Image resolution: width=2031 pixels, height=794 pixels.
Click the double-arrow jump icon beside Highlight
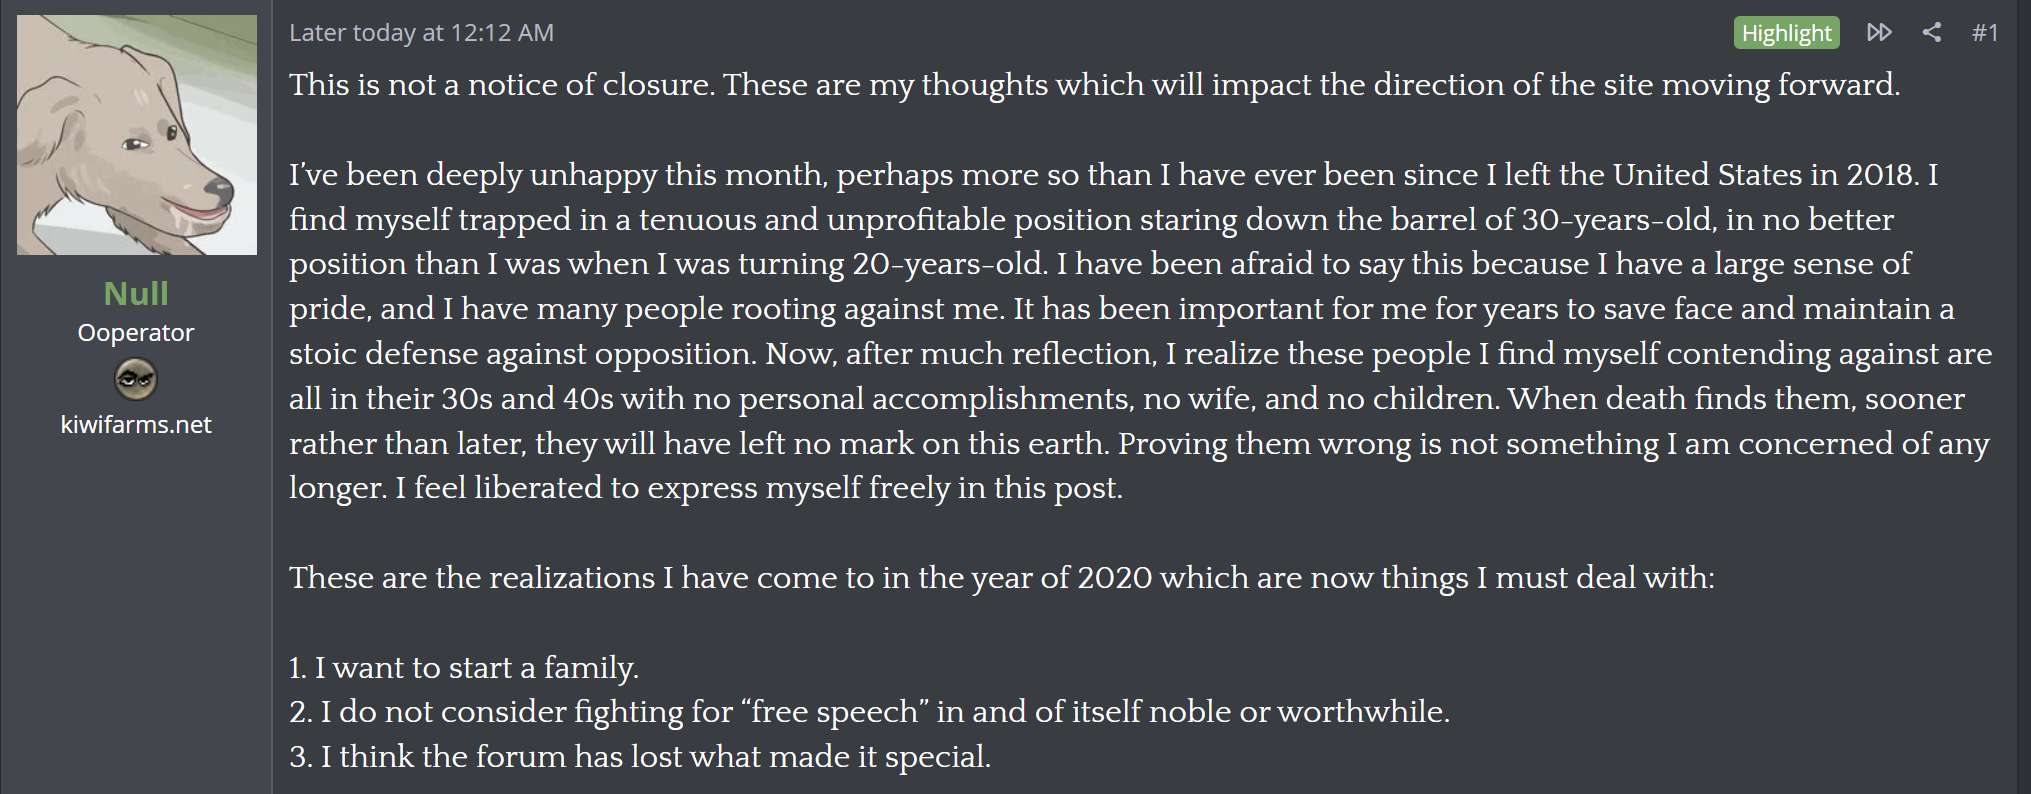point(1879,32)
